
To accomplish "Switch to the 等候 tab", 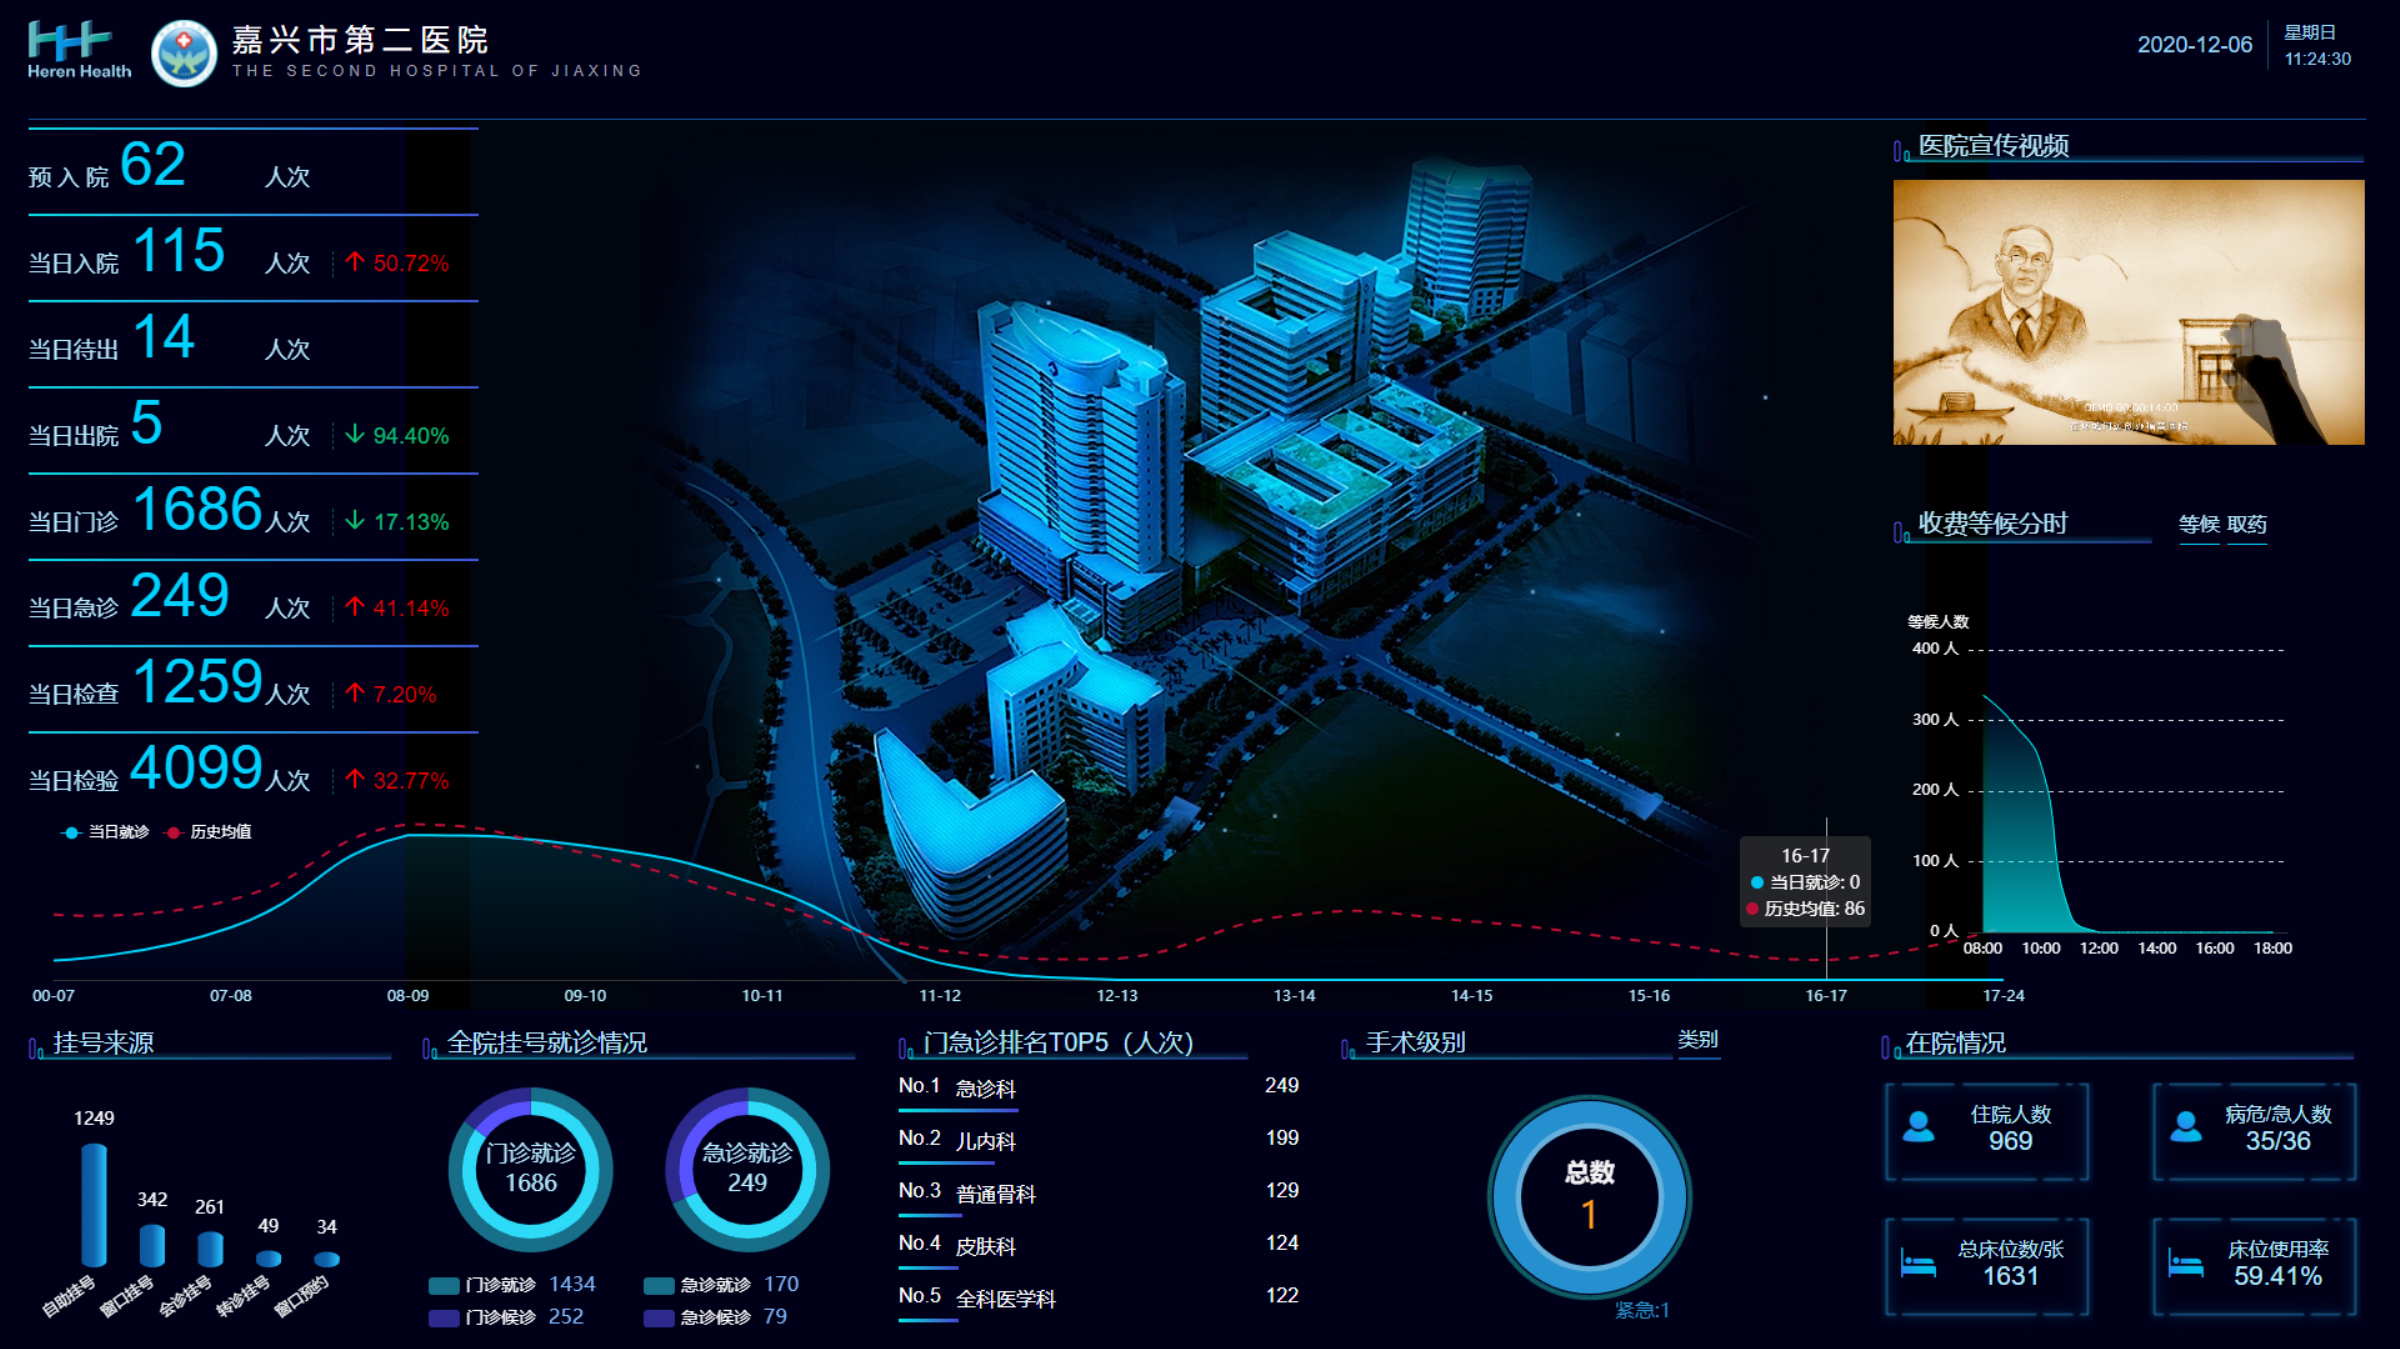I will point(2198,525).
